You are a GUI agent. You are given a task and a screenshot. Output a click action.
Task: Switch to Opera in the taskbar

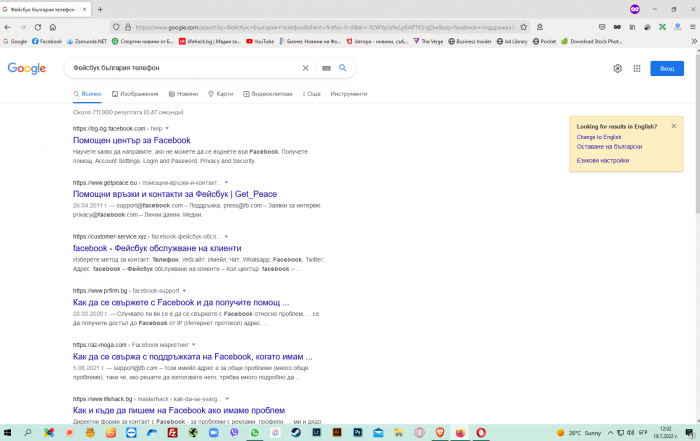[481, 433]
